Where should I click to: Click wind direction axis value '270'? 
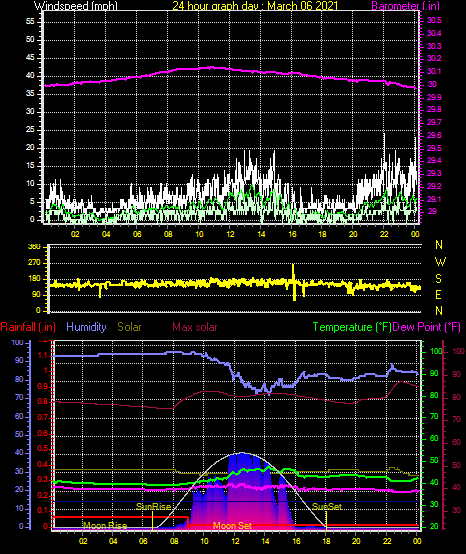click(x=34, y=263)
